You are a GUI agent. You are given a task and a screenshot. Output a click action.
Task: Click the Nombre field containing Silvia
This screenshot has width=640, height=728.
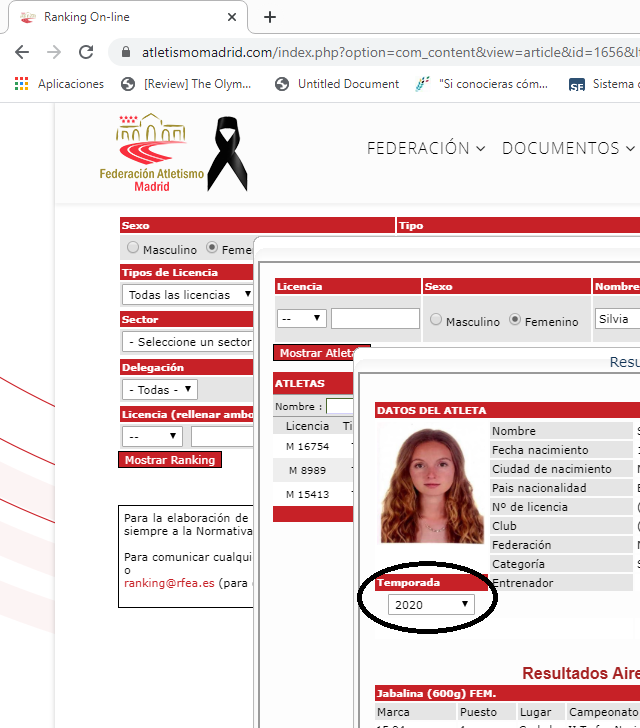[617, 319]
